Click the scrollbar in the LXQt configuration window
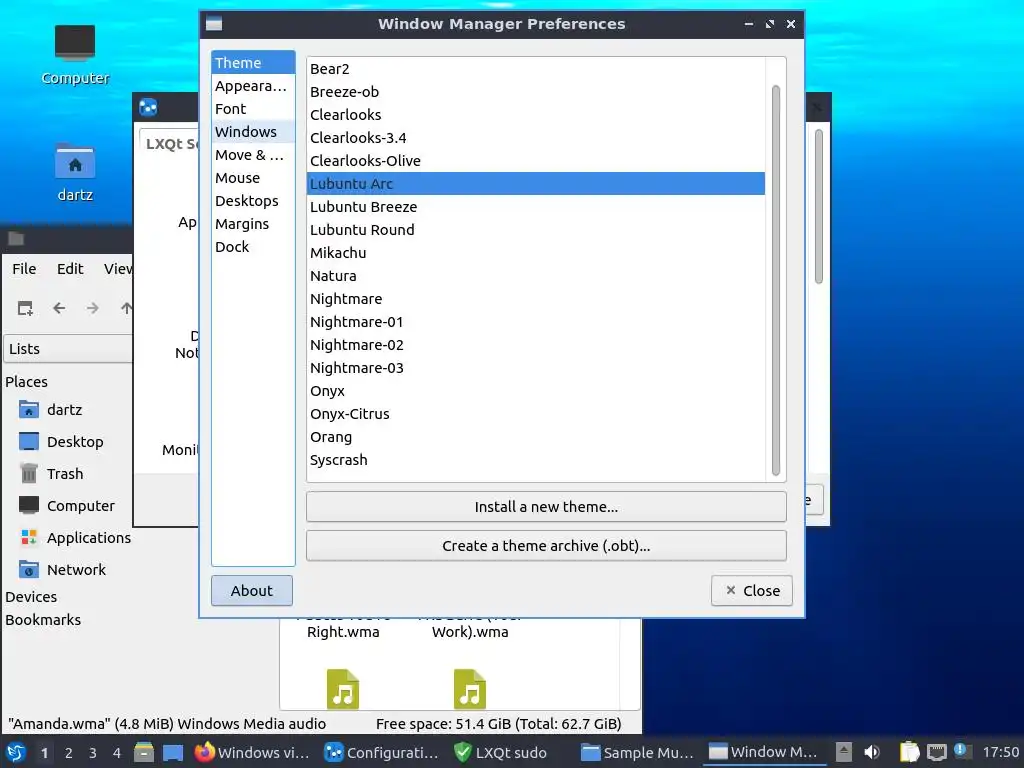 click(818, 206)
